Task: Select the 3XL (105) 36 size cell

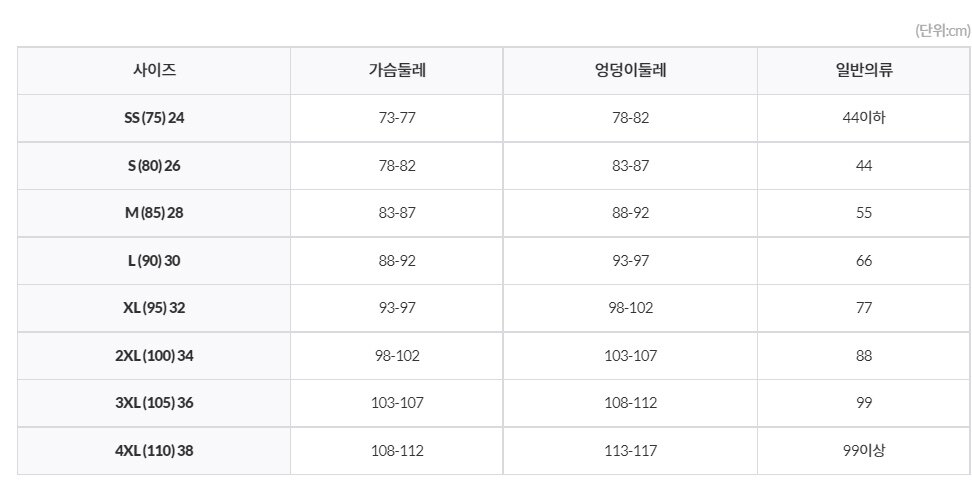Action: pyautogui.click(x=154, y=403)
